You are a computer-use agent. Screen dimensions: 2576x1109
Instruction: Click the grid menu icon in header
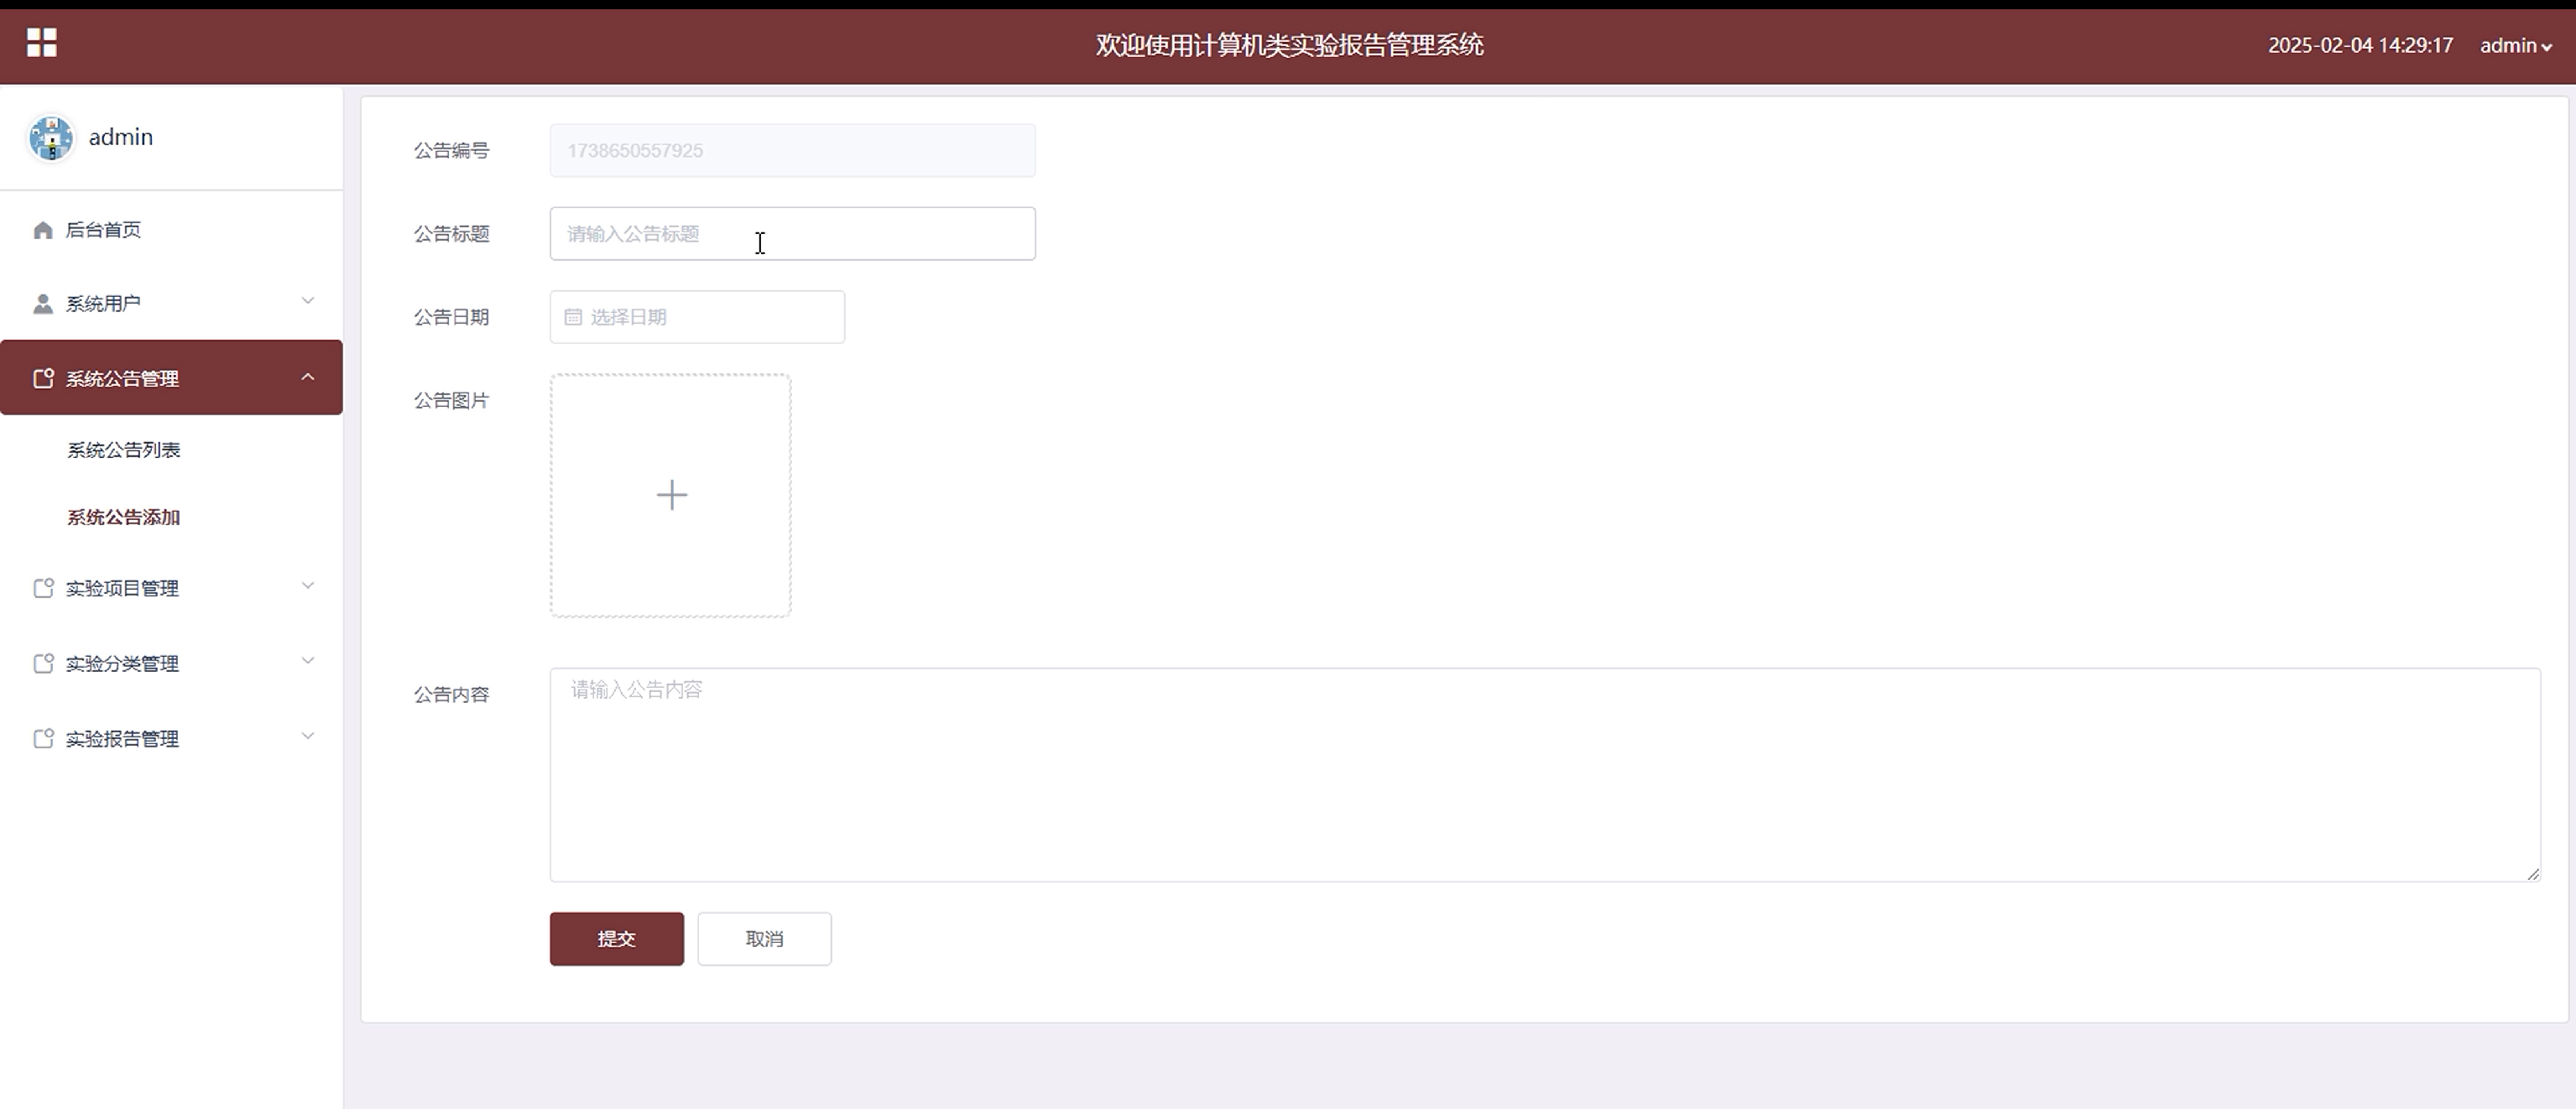pos(41,43)
